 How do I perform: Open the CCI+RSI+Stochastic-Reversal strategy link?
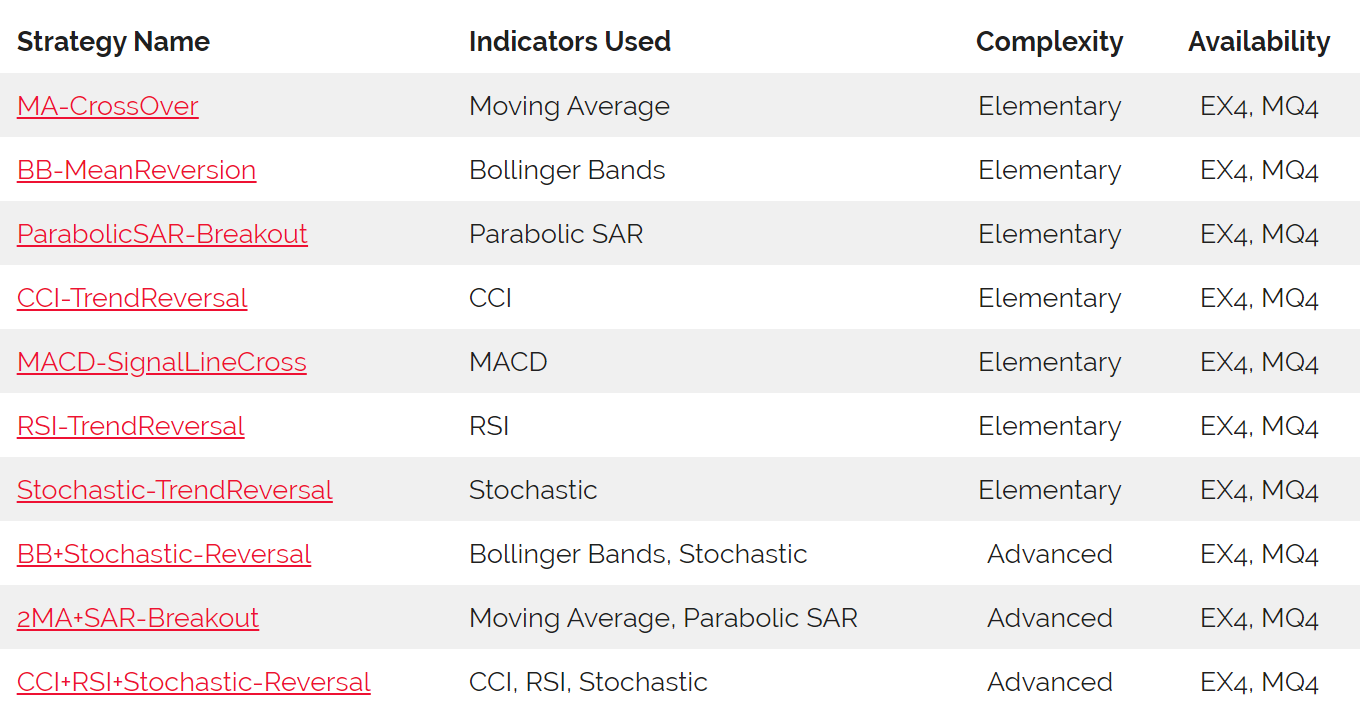tap(194, 682)
